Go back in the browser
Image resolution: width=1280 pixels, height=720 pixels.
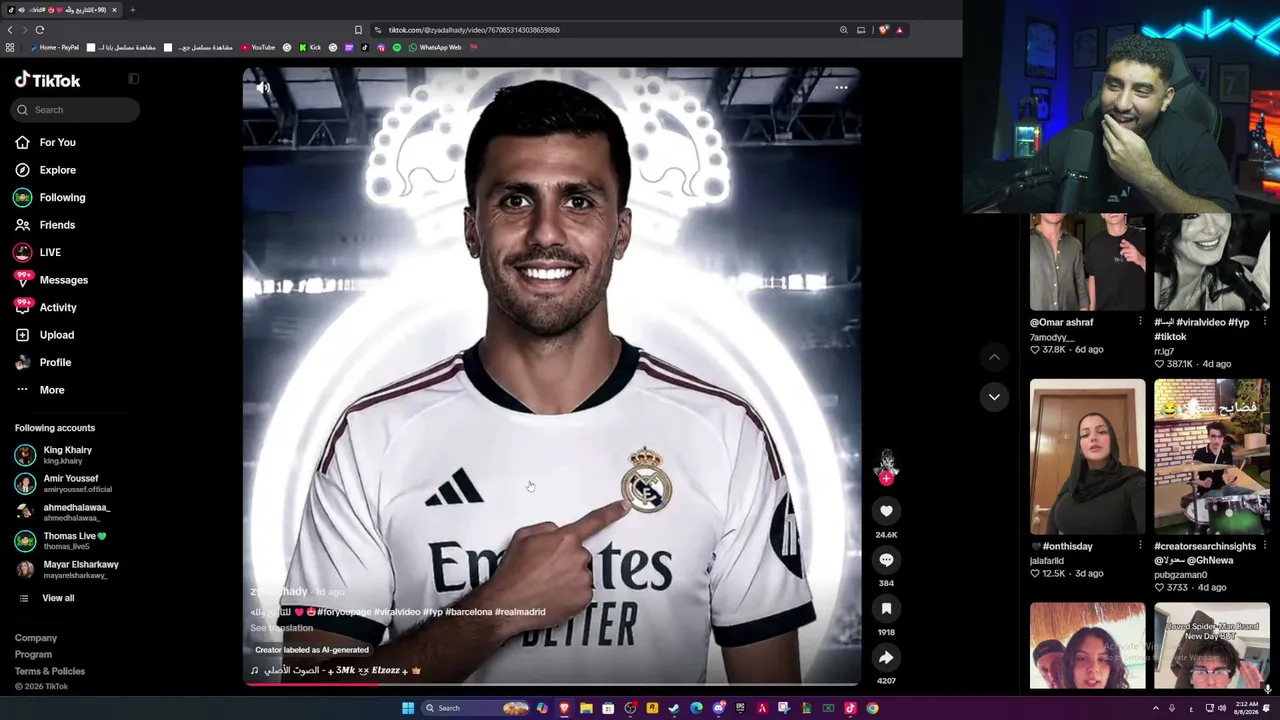(10, 30)
